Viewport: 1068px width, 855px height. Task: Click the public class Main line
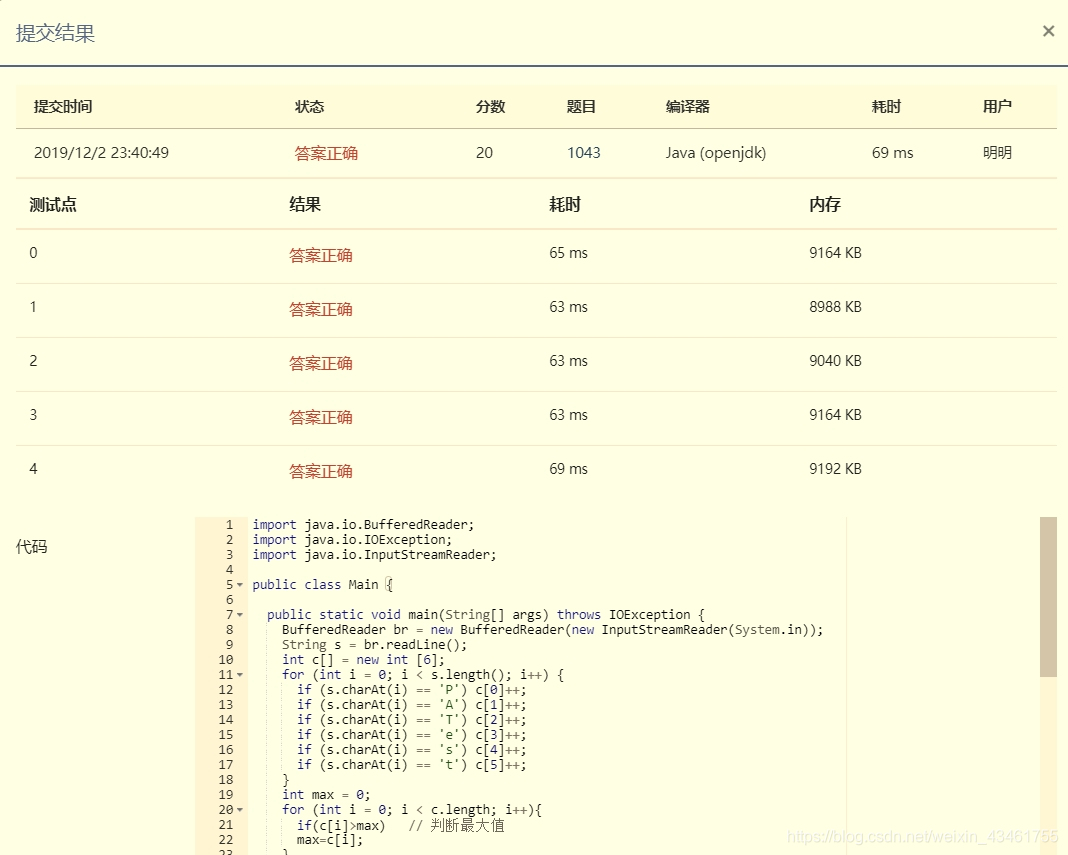[x=322, y=585]
